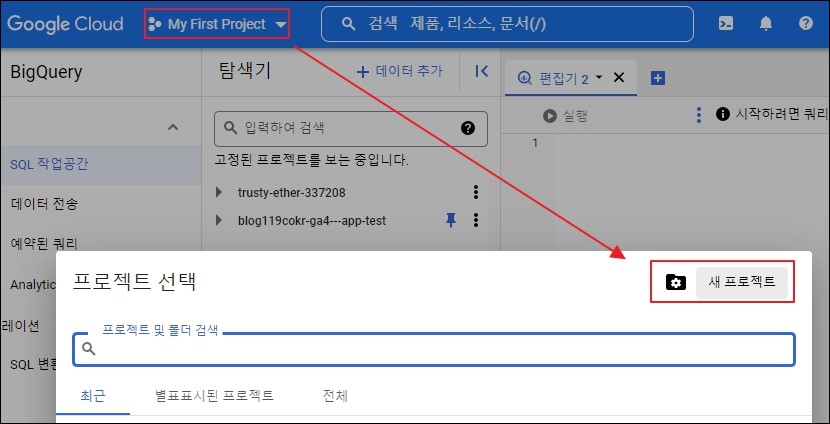This screenshot has width=830, height=424.
Task: Open more options for trusty-ether-337208
Action: [x=476, y=192]
